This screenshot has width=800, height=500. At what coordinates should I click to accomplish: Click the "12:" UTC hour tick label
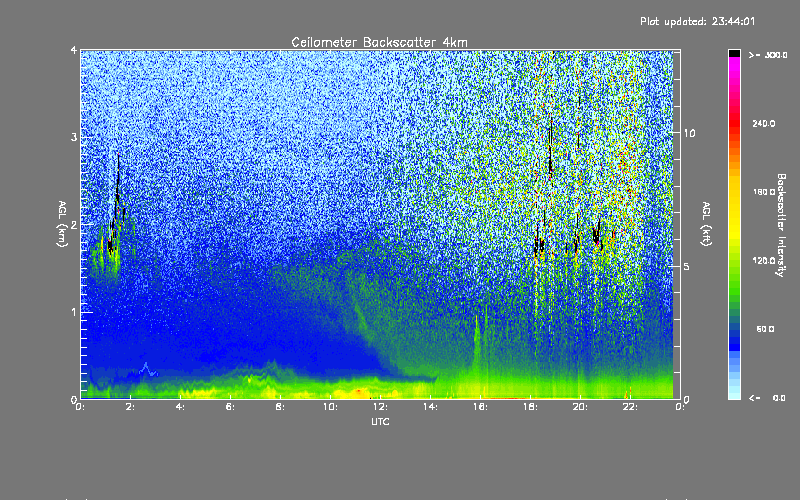(380, 407)
